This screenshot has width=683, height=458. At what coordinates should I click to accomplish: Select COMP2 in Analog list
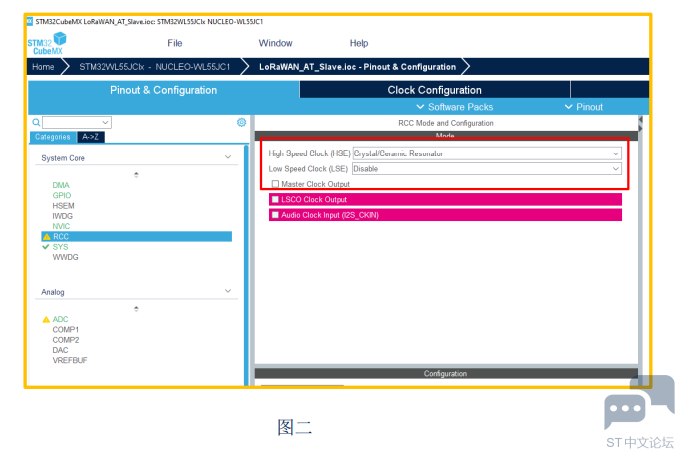point(66,340)
